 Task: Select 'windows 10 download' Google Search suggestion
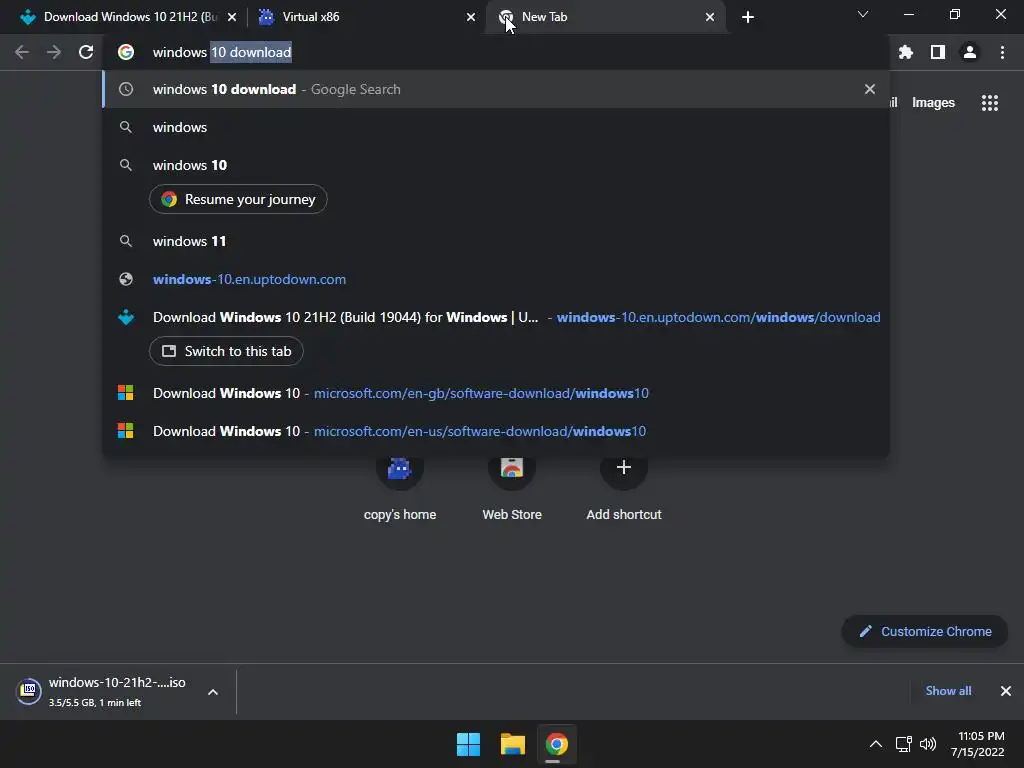[x=496, y=89]
